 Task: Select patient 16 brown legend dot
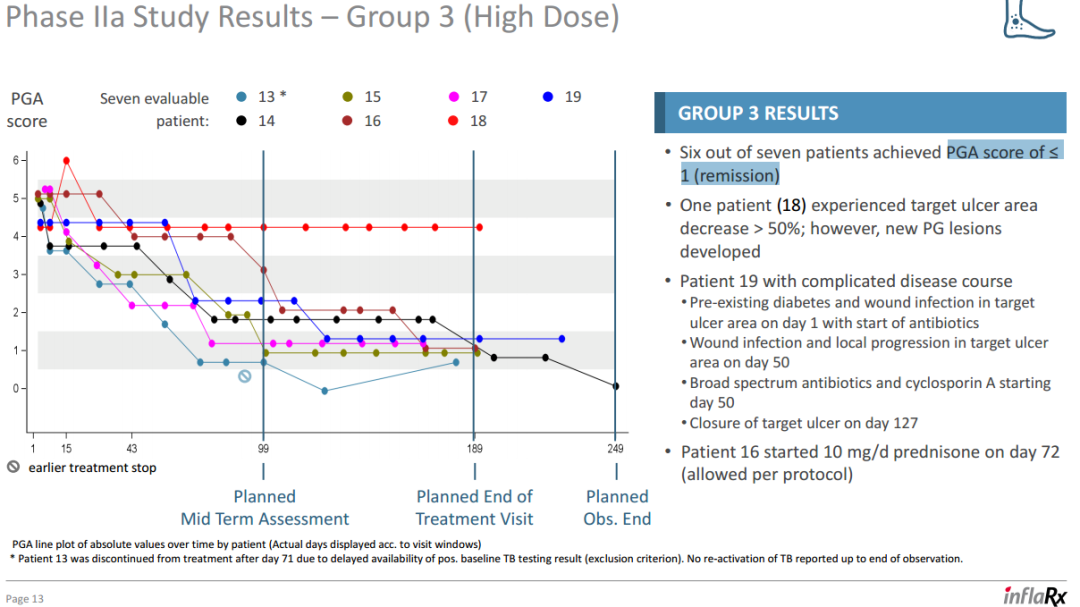348,121
